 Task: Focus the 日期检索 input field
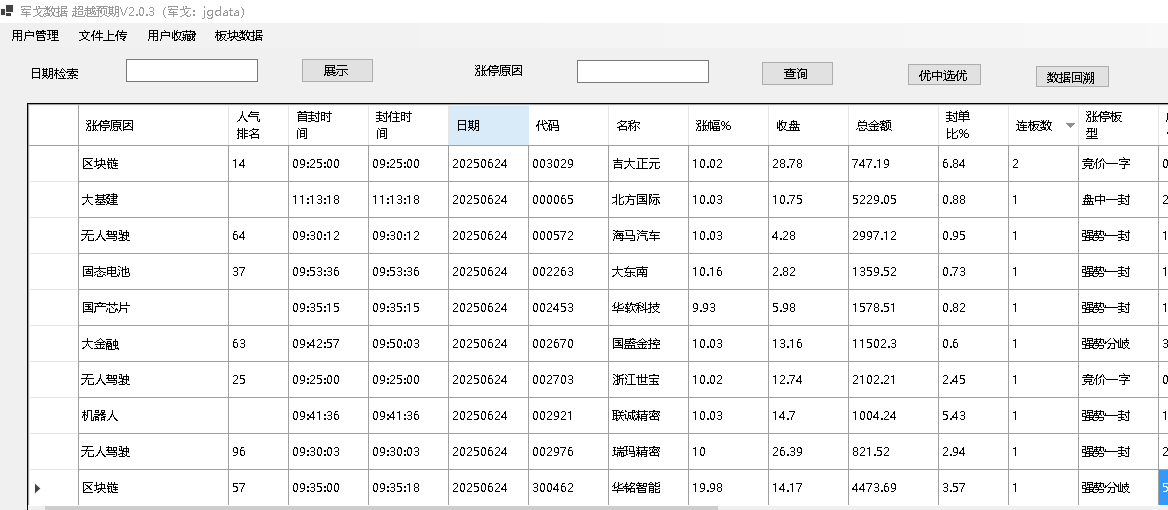tap(191, 71)
